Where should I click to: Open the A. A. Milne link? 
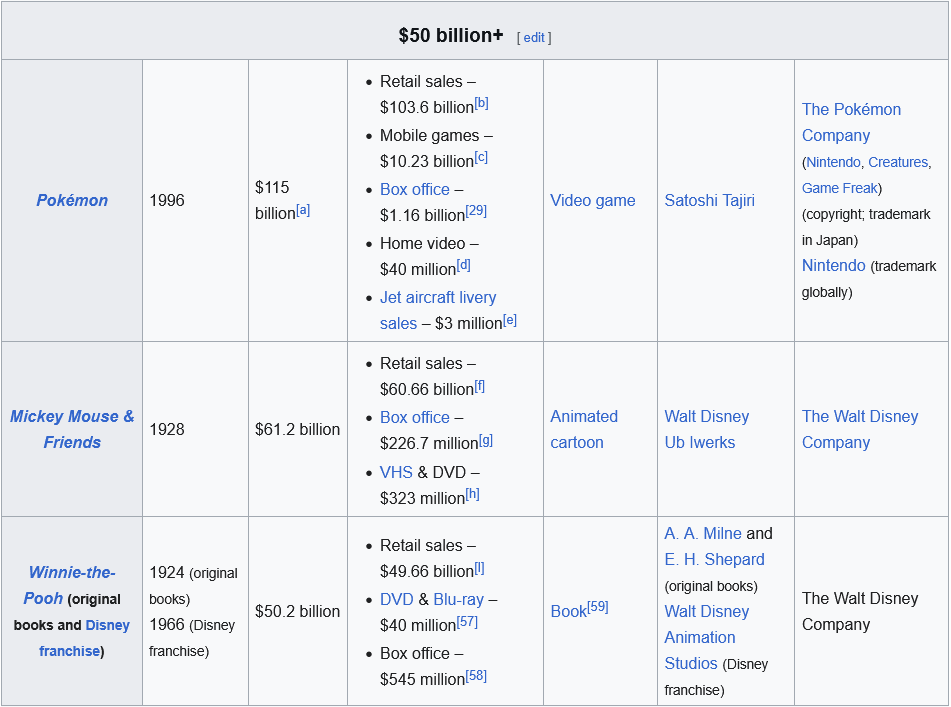click(703, 533)
